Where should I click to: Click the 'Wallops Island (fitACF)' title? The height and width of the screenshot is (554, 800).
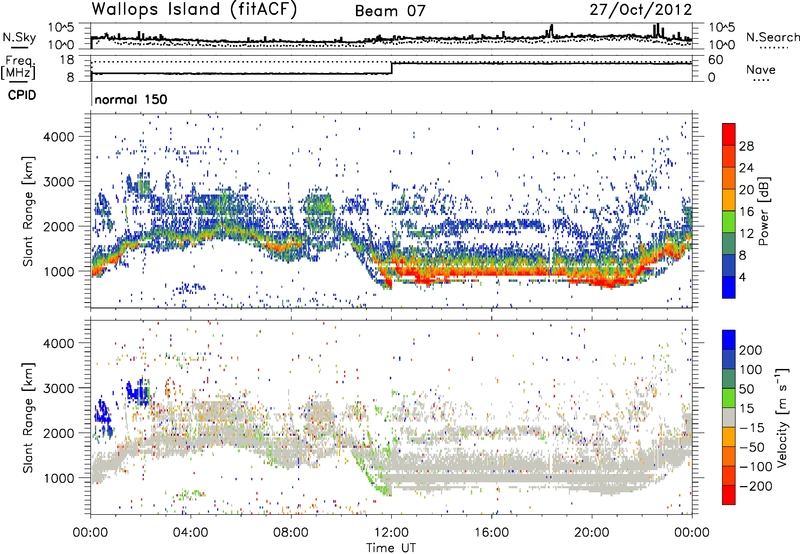(194, 9)
